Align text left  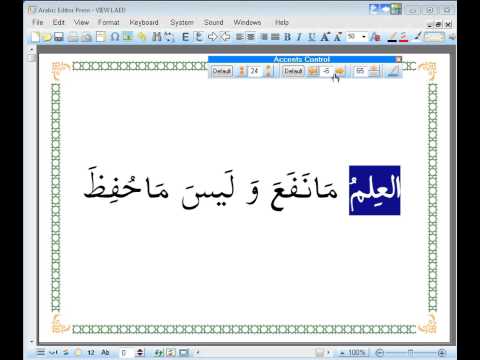pos(240,37)
